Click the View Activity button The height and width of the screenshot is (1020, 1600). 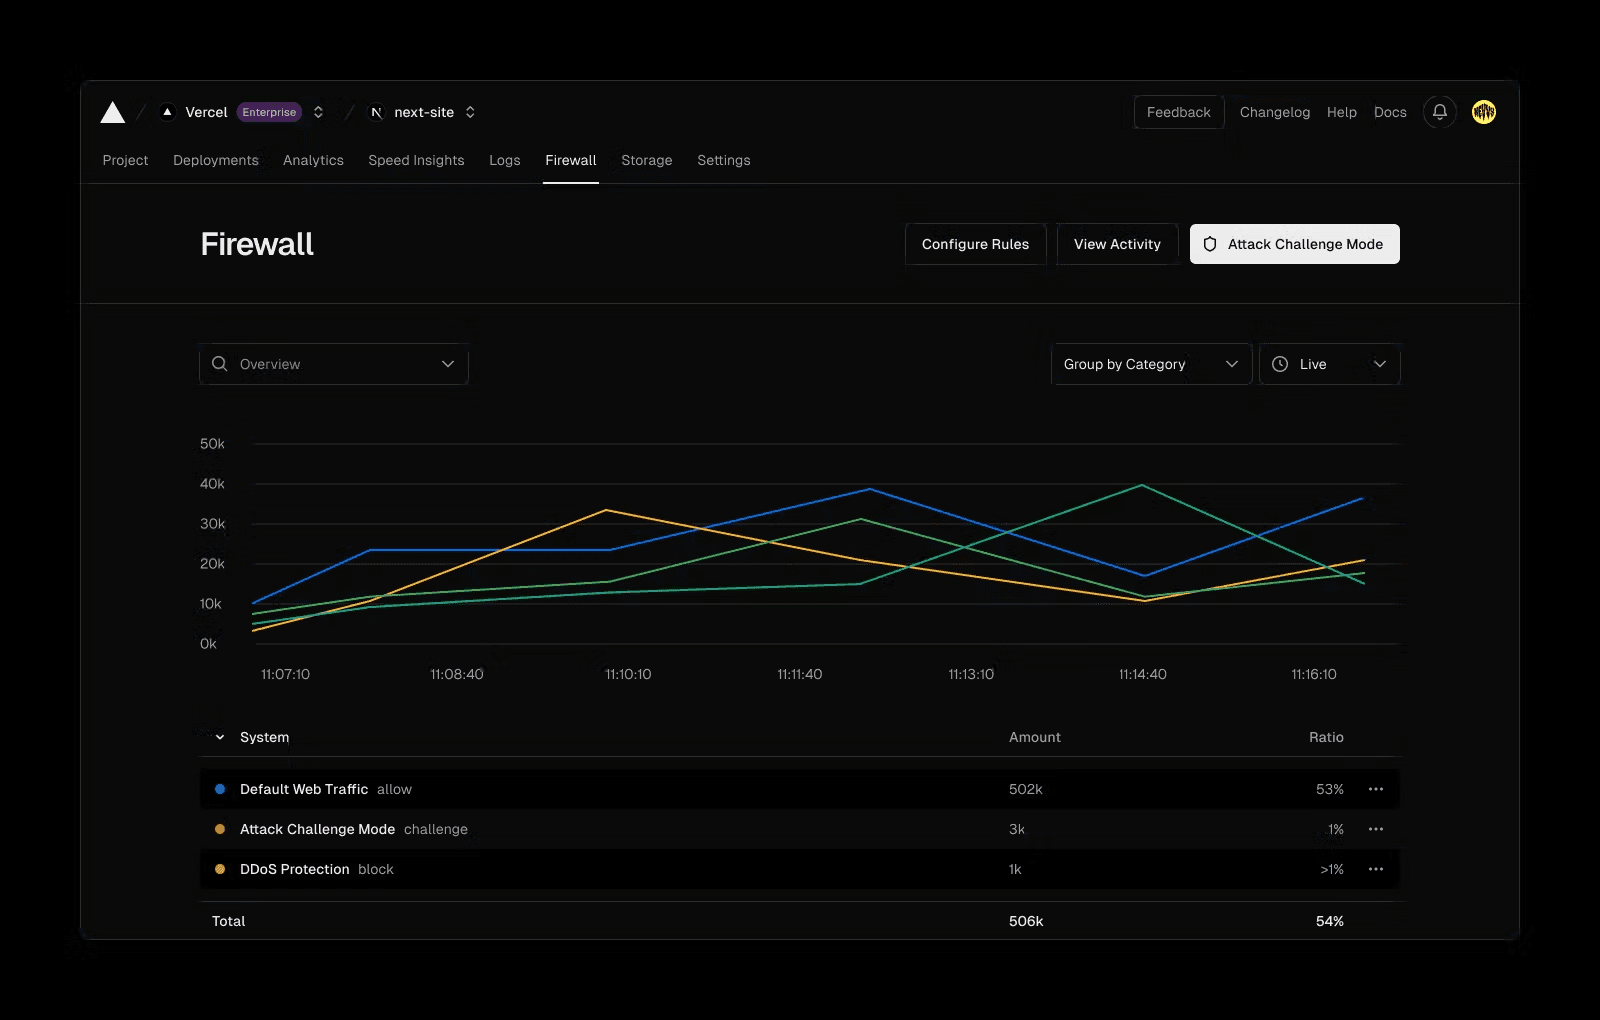tap(1116, 244)
